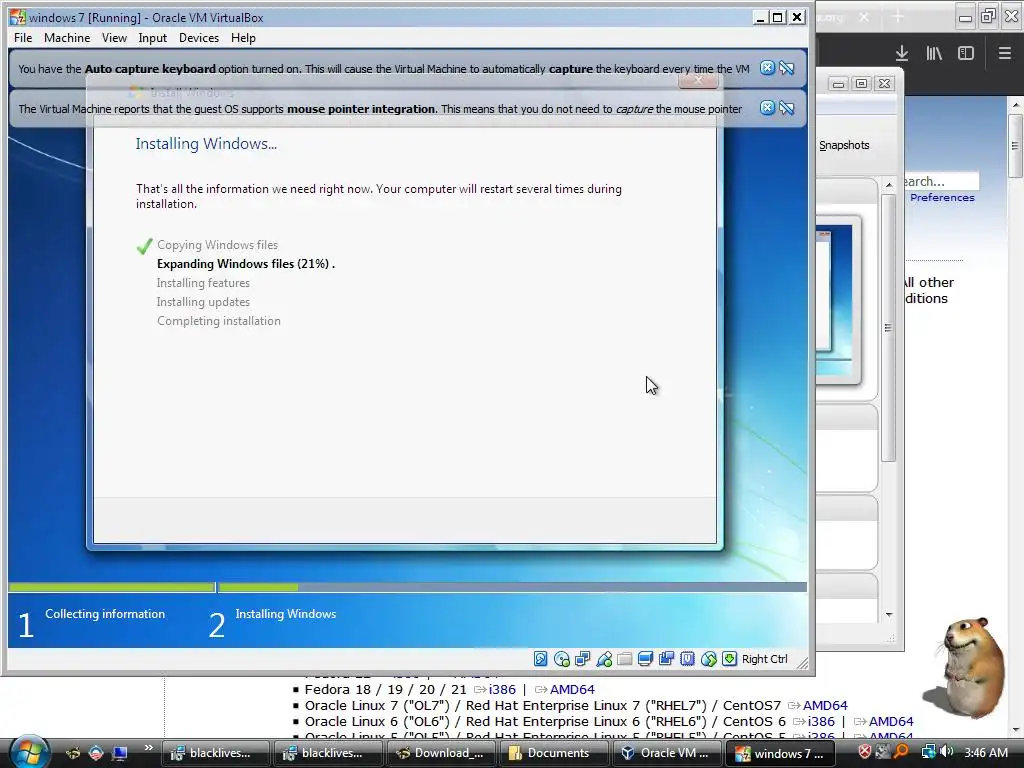Open the Input menu
1024x768 pixels.
tap(153, 38)
